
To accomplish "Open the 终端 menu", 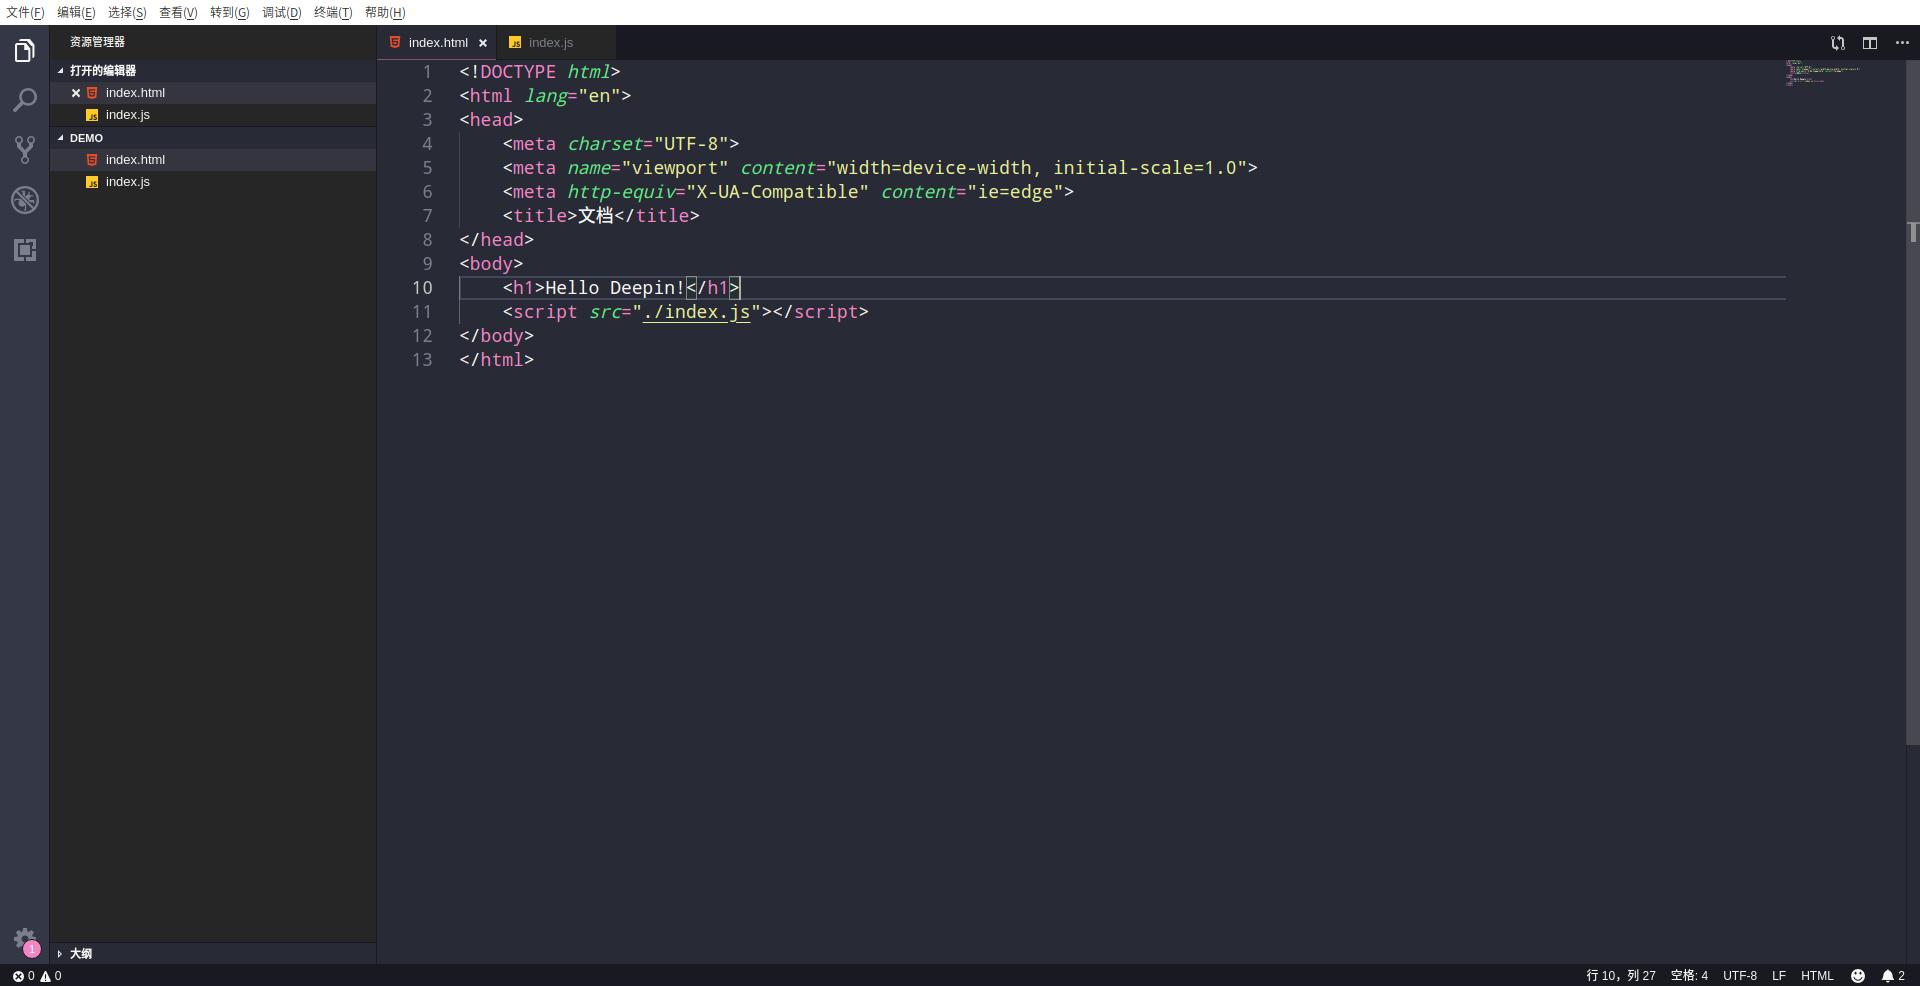I will [331, 12].
